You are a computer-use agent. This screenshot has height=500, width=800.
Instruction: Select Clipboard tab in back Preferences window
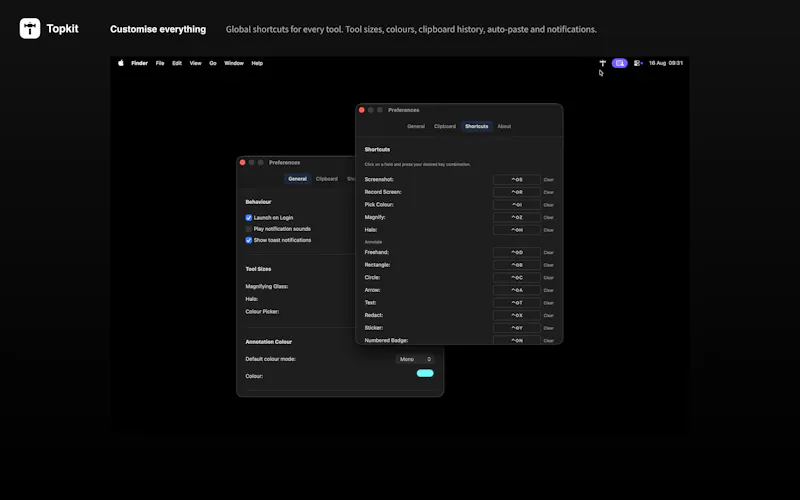[327, 179]
